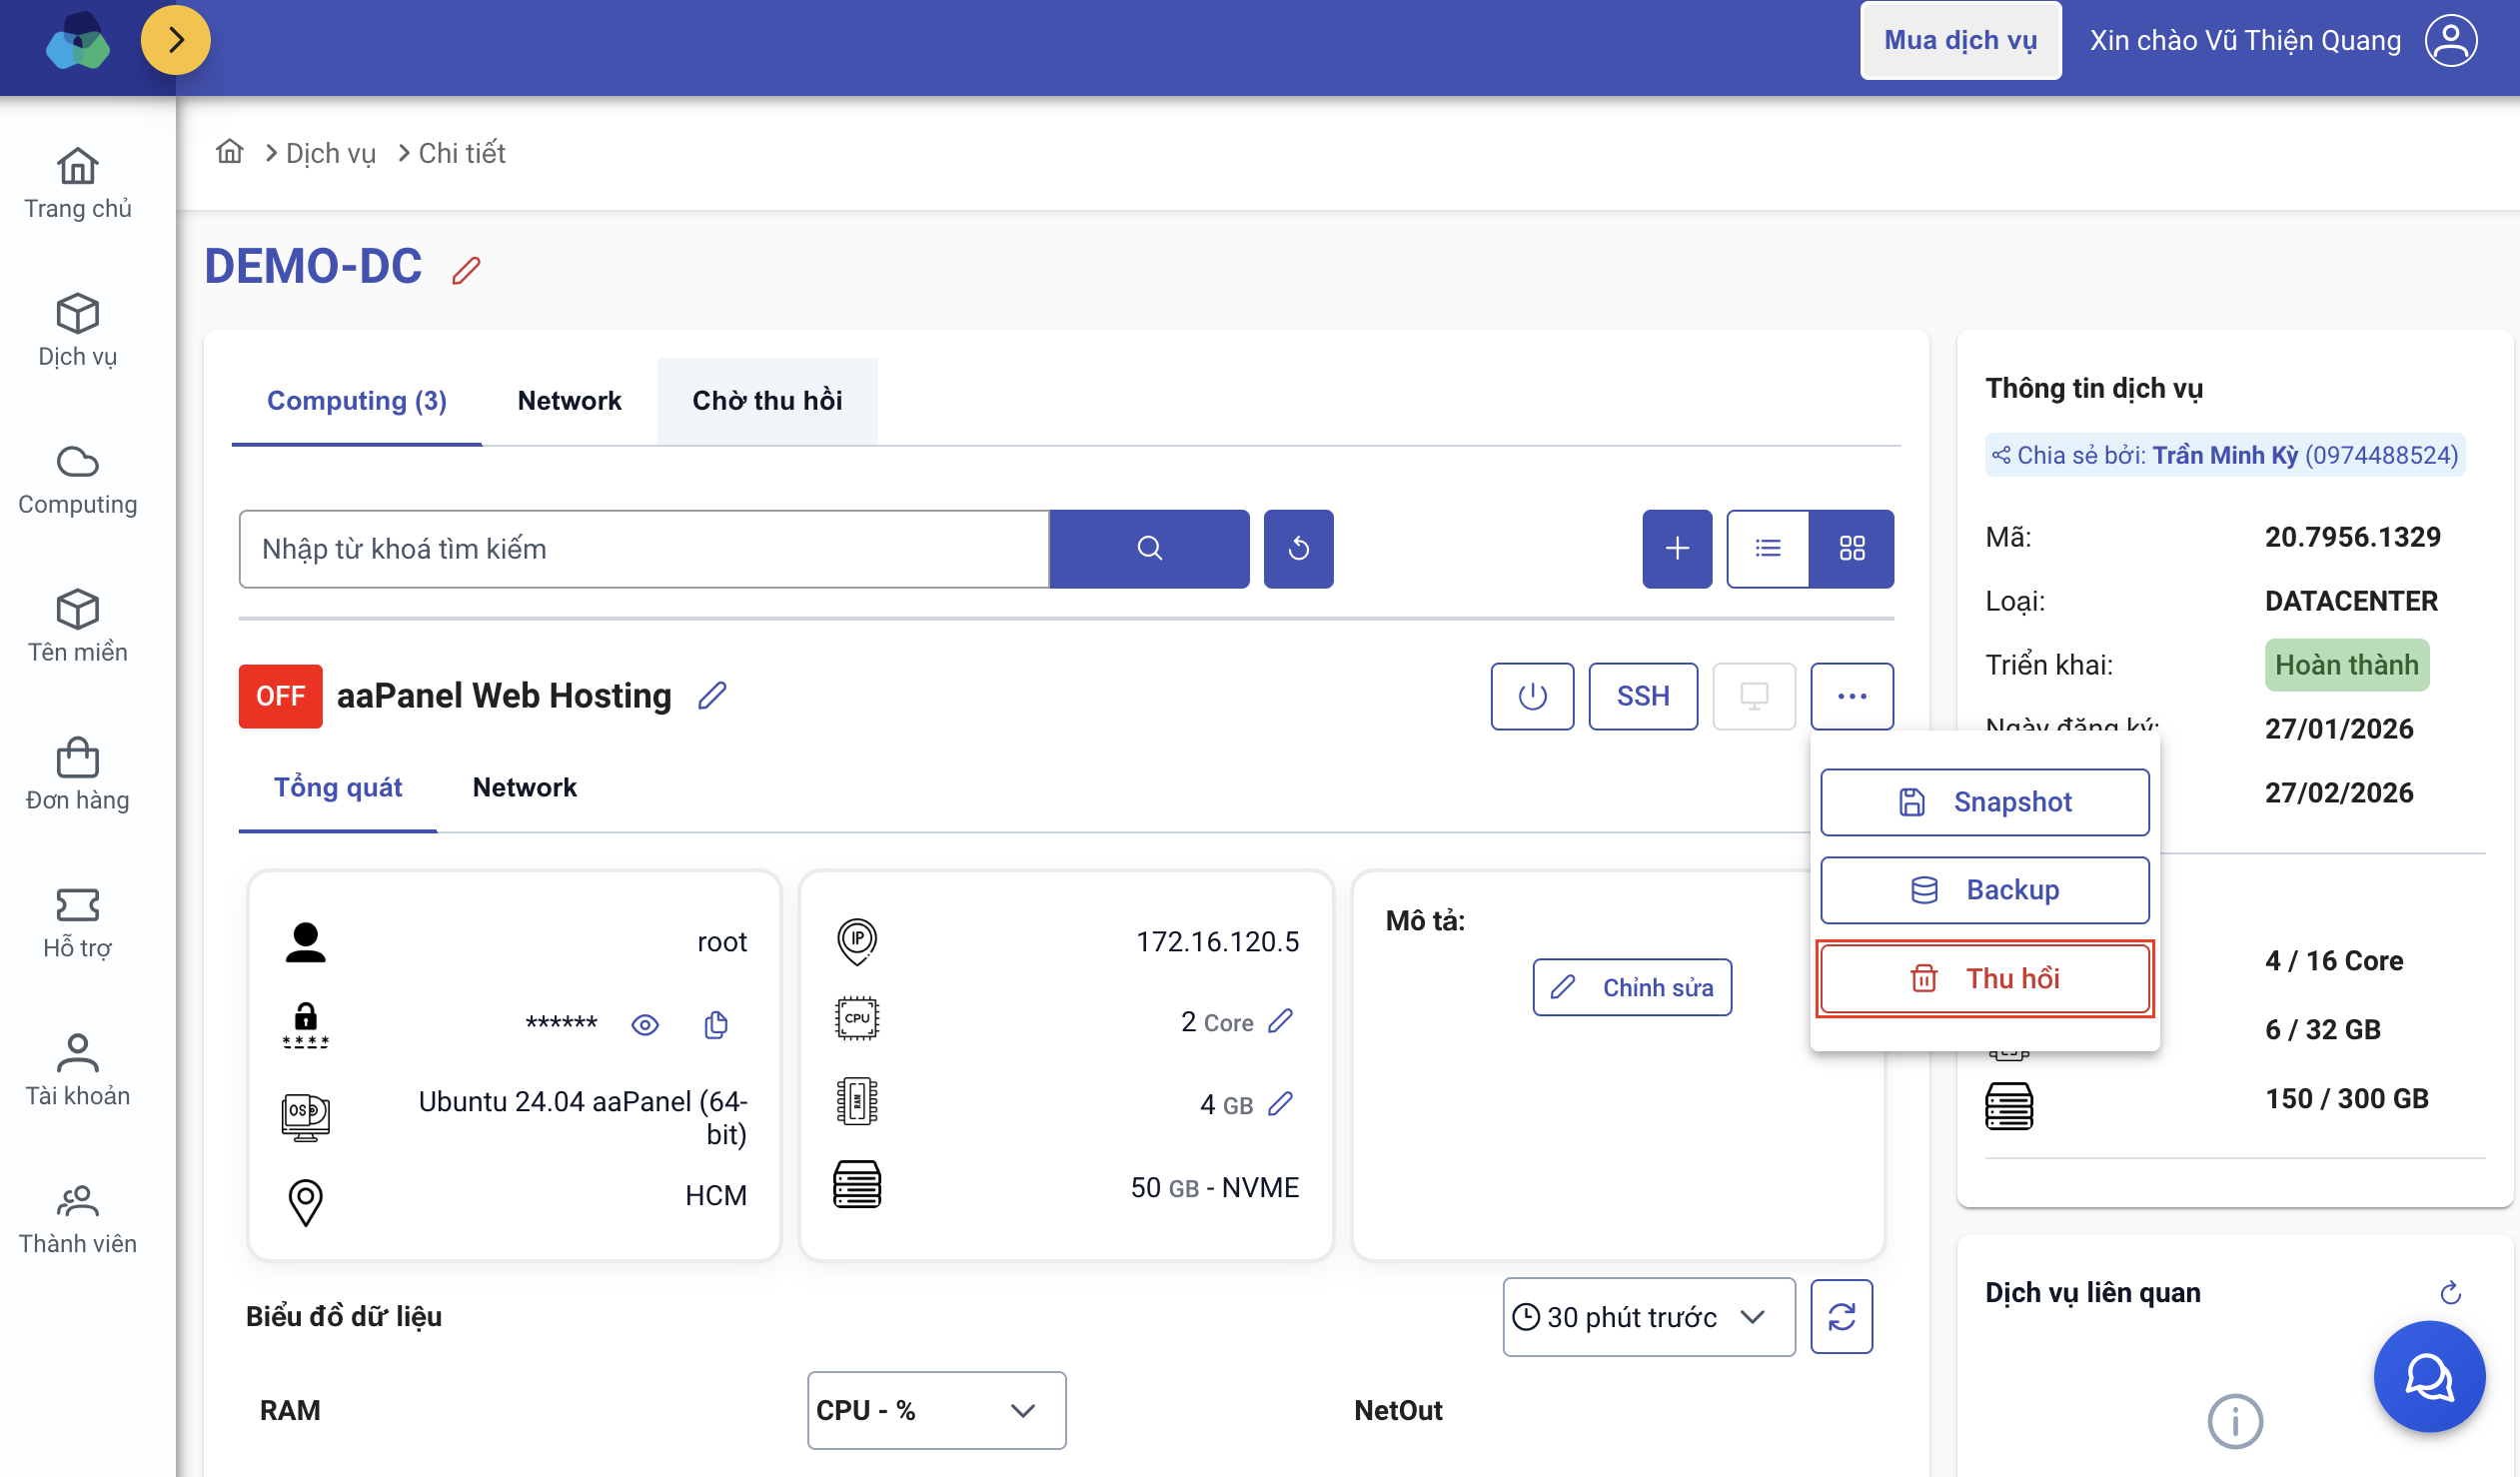Show the hidden password
This screenshot has height=1477, width=2520.
pos(645,1024)
